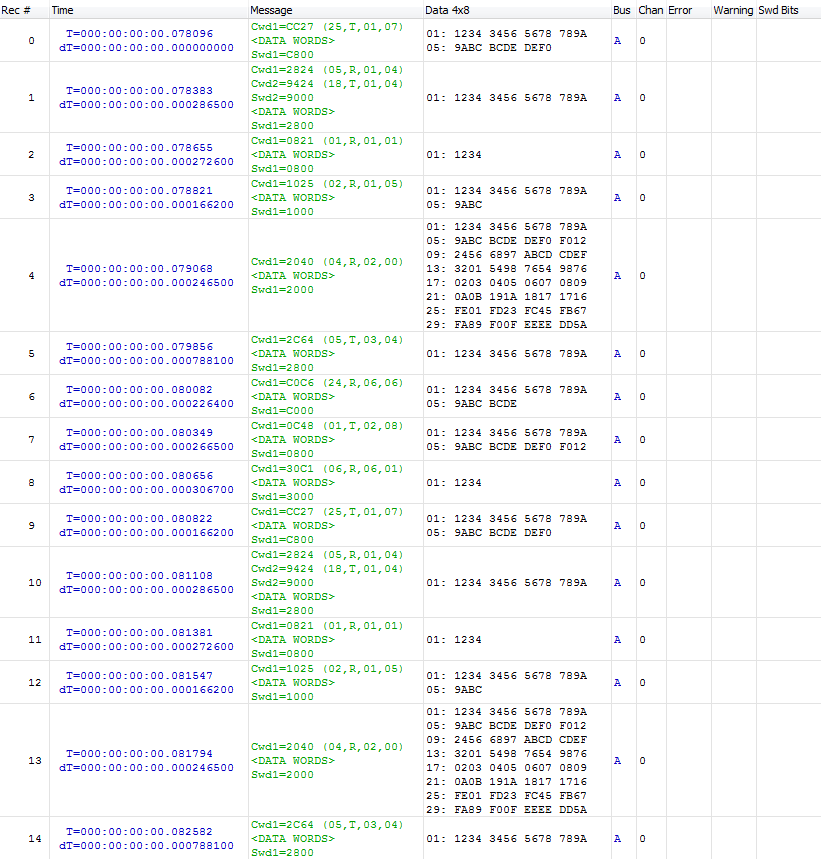Click timestamp T=000:00:00:00.080656
Image resolution: width=821 pixels, height=859 pixels.
click(139, 476)
